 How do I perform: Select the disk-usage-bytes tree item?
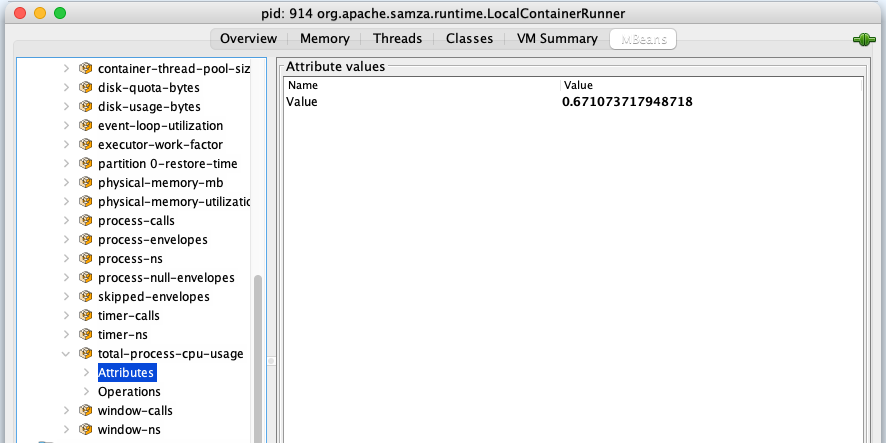click(149, 106)
